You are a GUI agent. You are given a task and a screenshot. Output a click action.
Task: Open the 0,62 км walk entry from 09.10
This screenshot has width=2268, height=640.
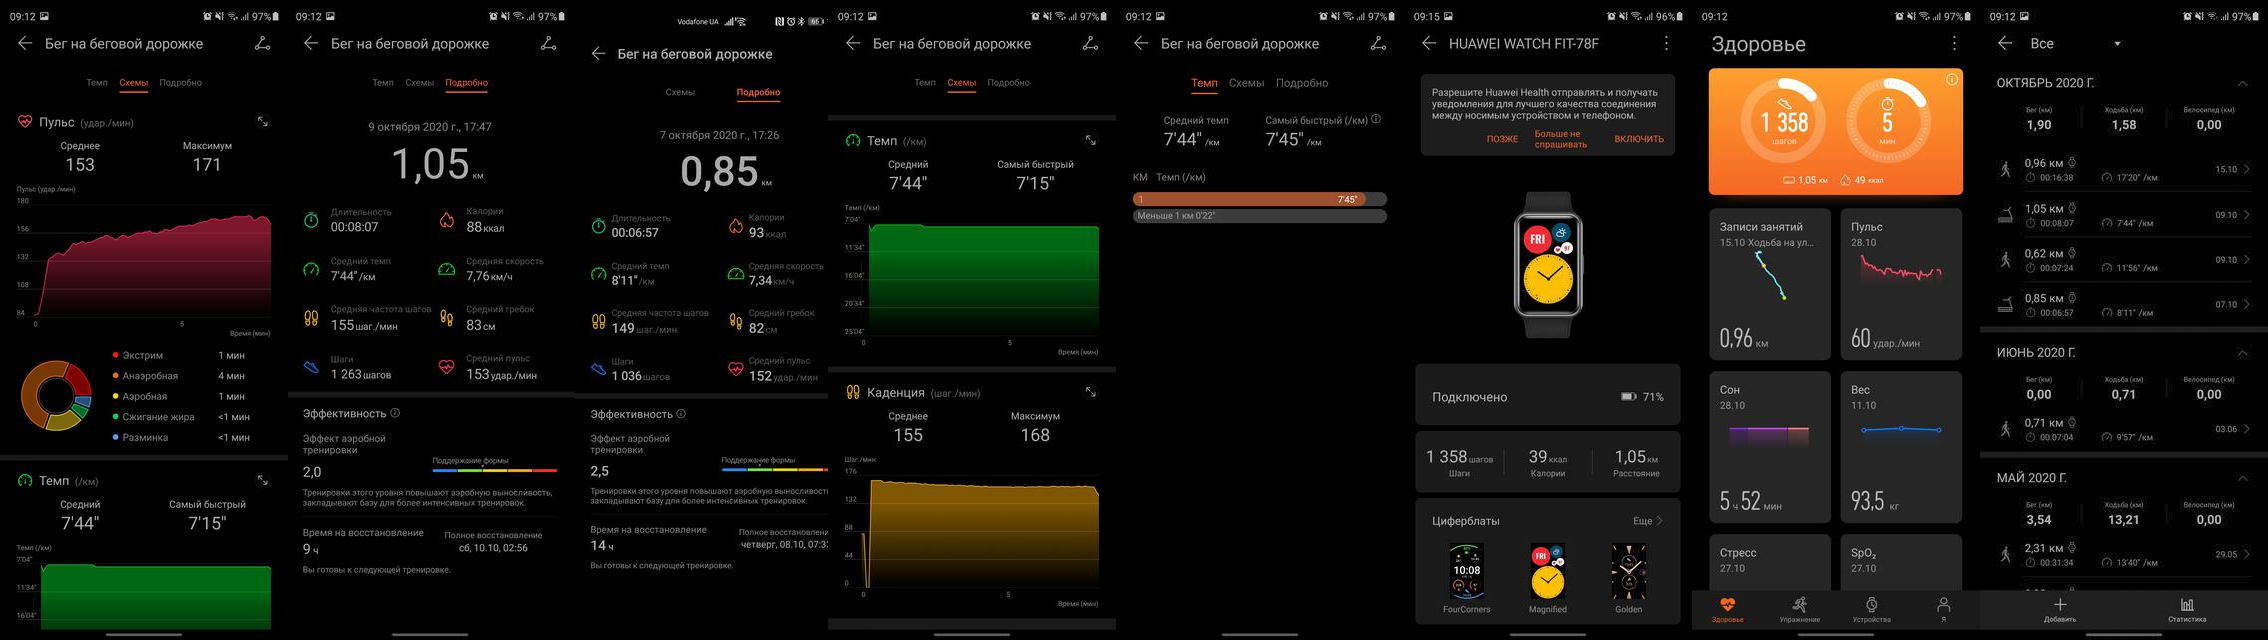(x=2124, y=260)
